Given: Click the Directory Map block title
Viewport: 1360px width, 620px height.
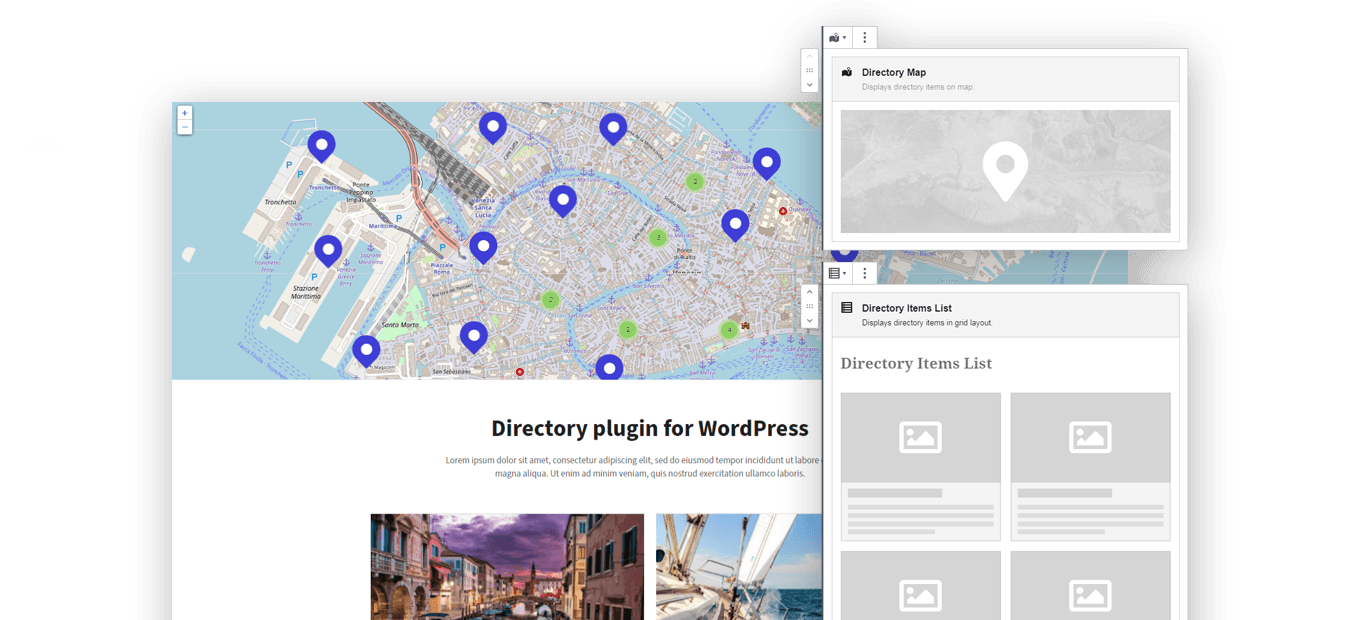Looking at the screenshot, I should (893, 72).
